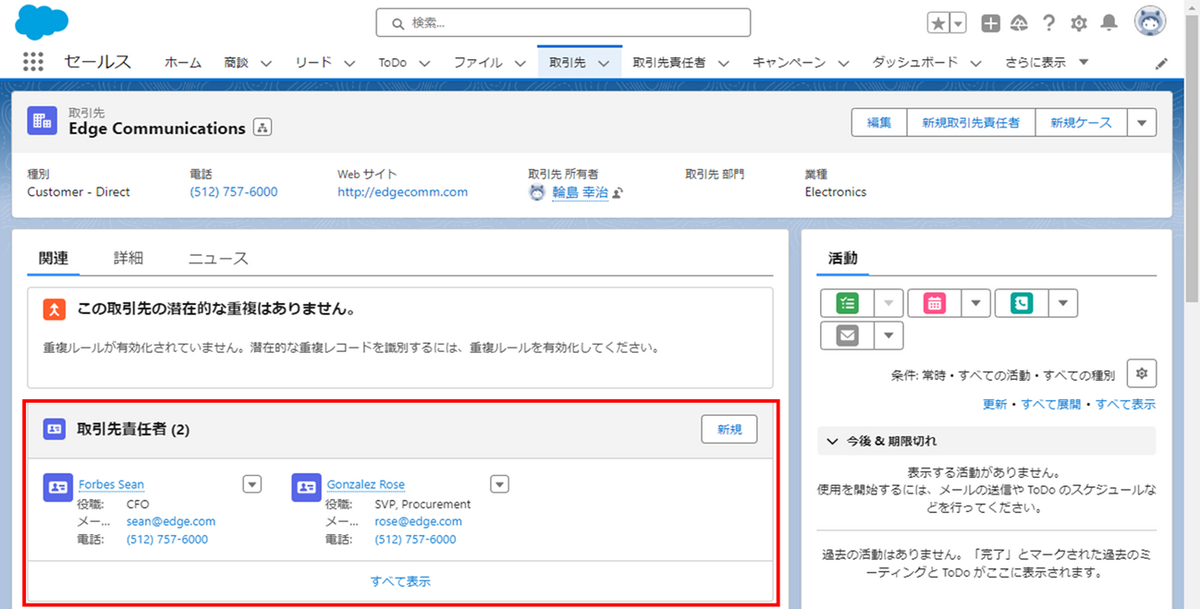Click the duplicate alert orange icon

coord(54,309)
